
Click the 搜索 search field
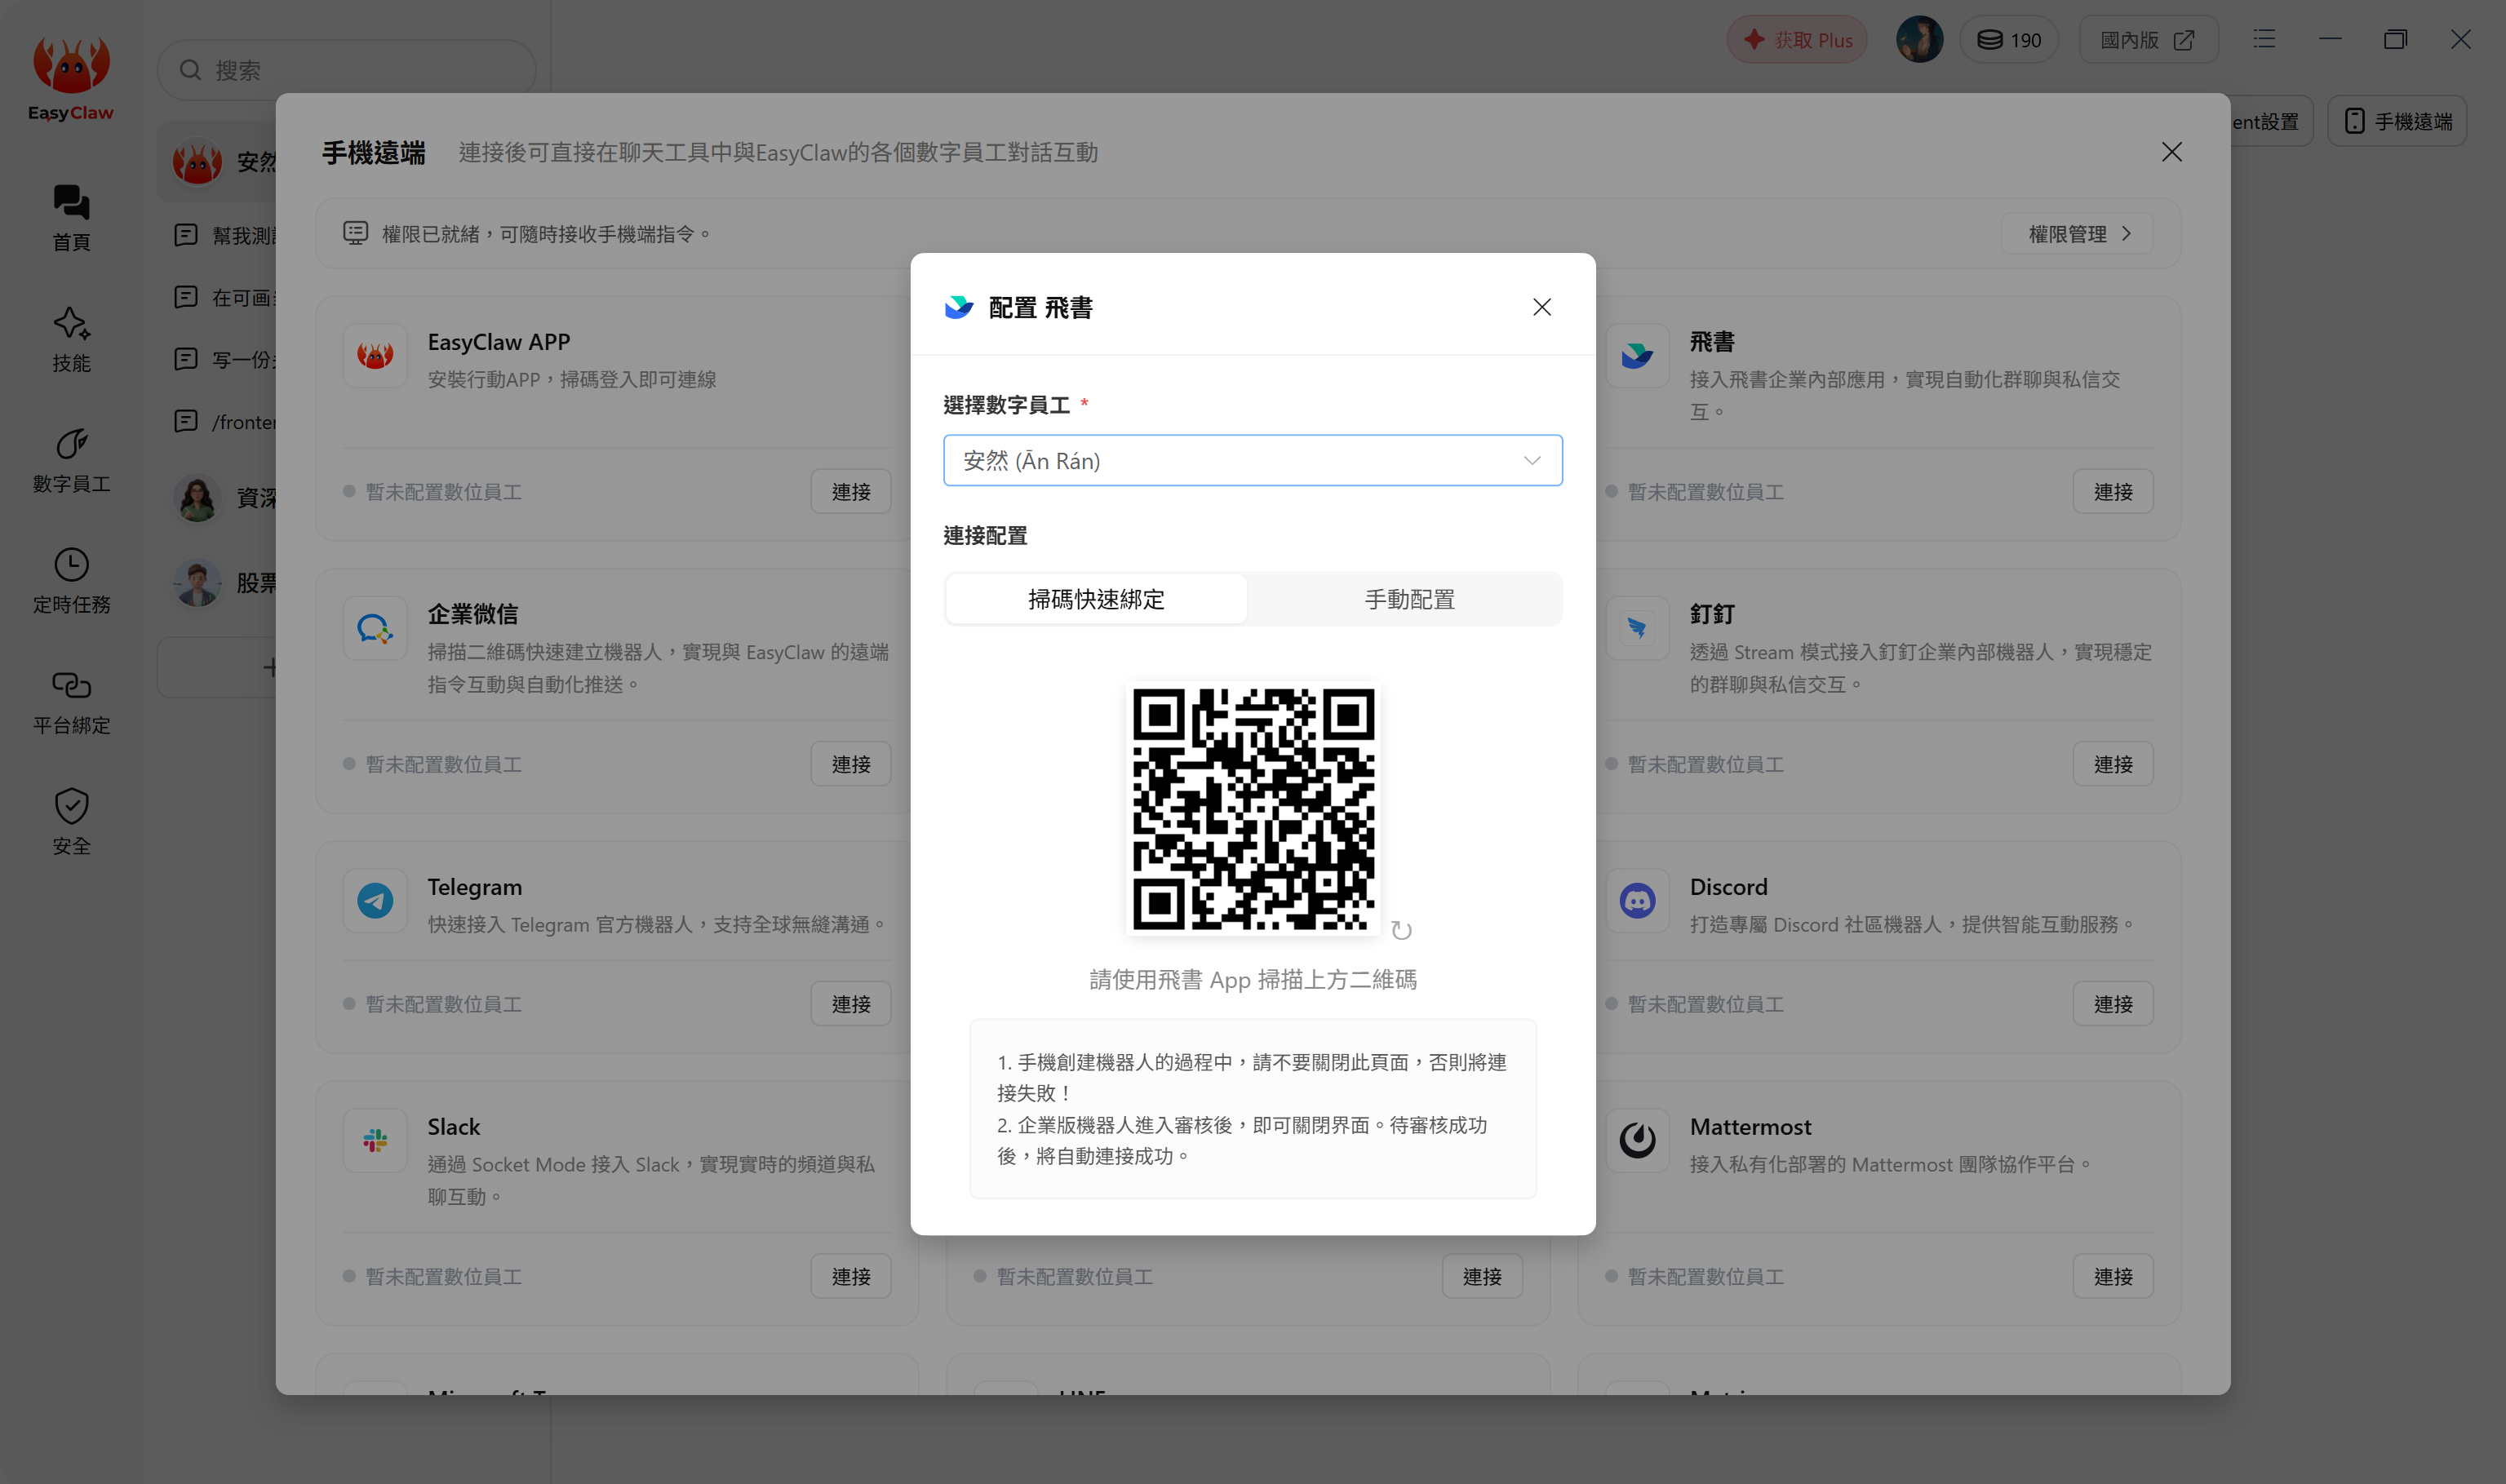346,70
